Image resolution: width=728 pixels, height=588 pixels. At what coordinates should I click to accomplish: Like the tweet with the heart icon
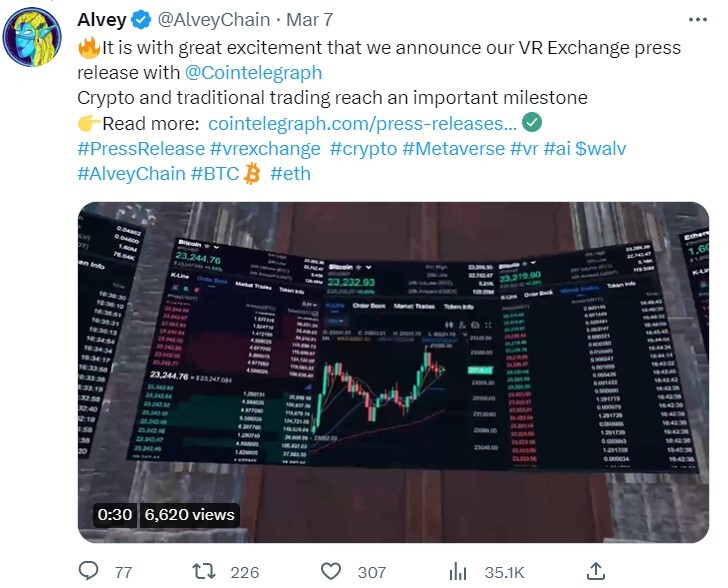click(331, 571)
